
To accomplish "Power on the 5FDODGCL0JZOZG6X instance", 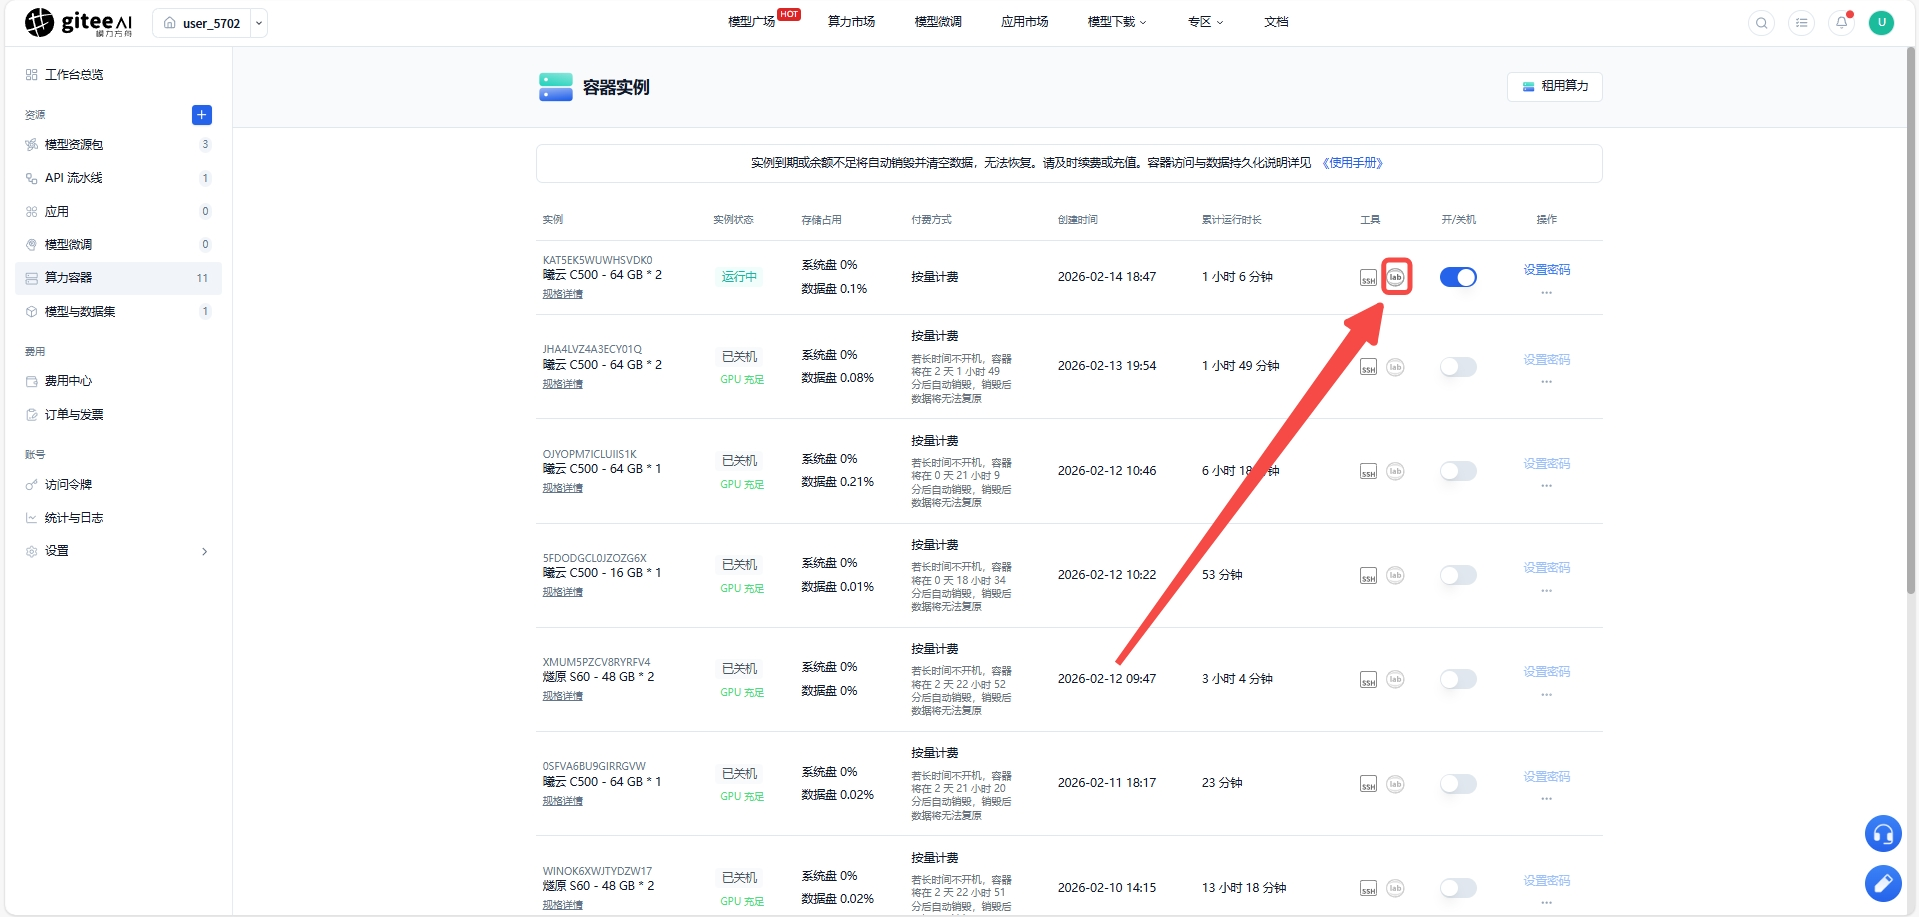I will [1458, 575].
